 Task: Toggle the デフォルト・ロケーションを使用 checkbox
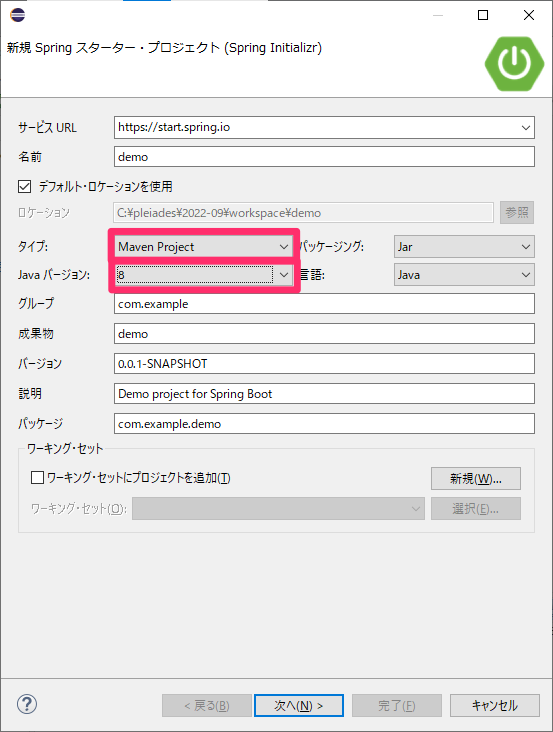24,187
